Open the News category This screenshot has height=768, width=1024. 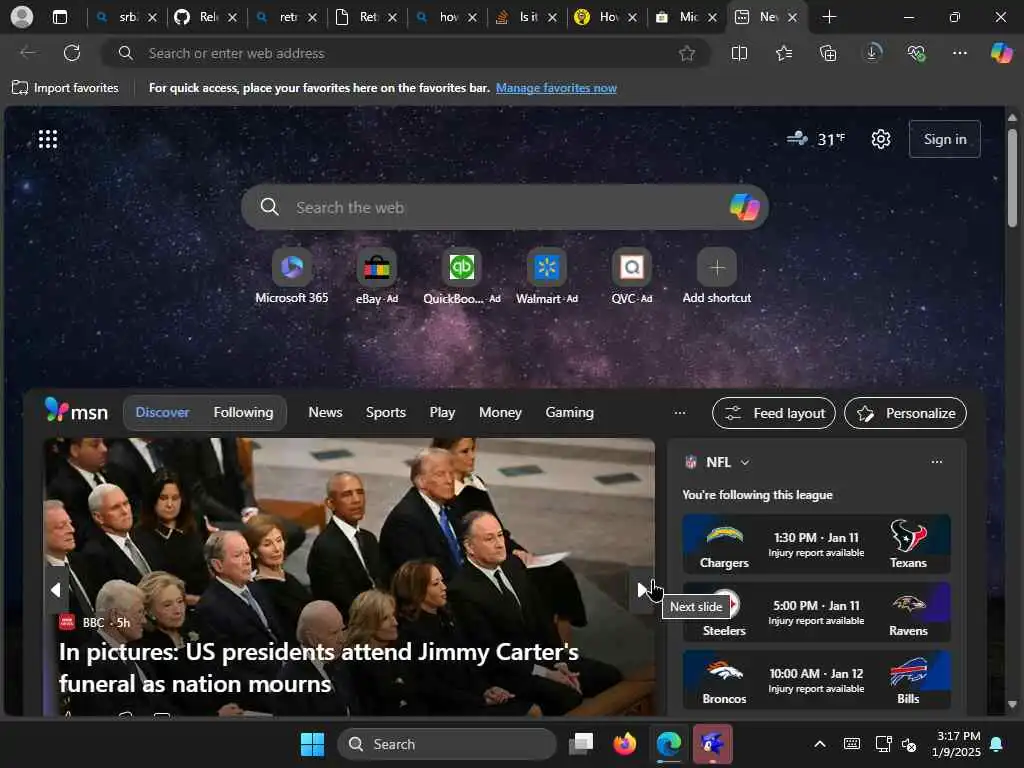pyautogui.click(x=325, y=412)
